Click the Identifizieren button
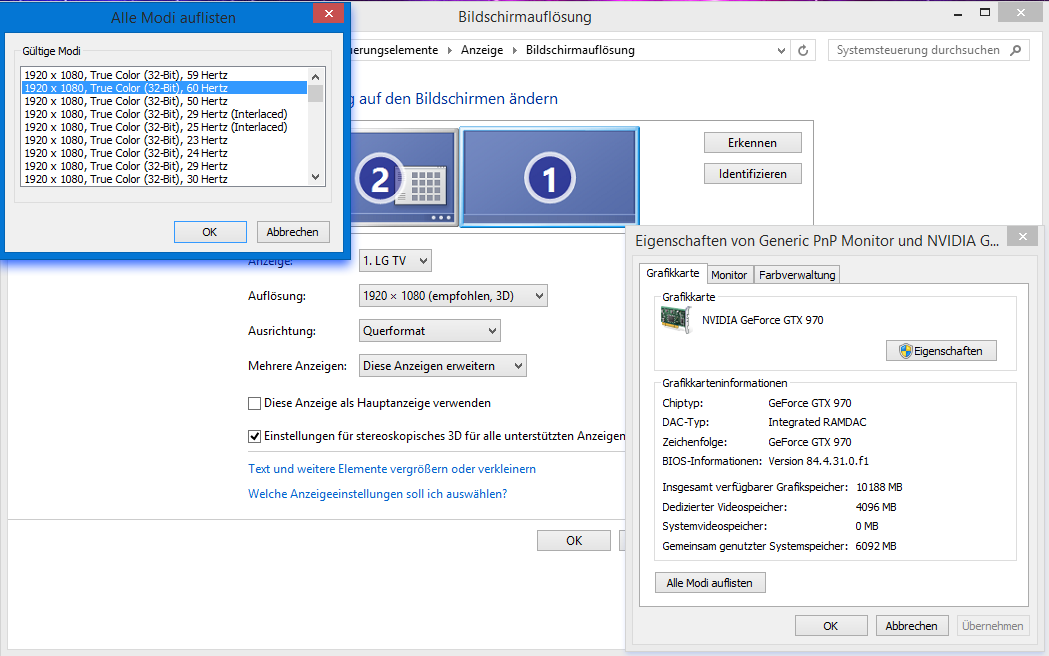 [753, 174]
